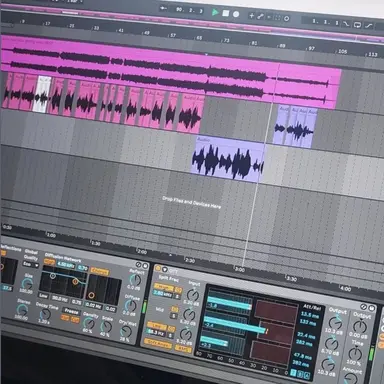Toggle the Diffusion Network High filter switch

[x=49, y=262]
